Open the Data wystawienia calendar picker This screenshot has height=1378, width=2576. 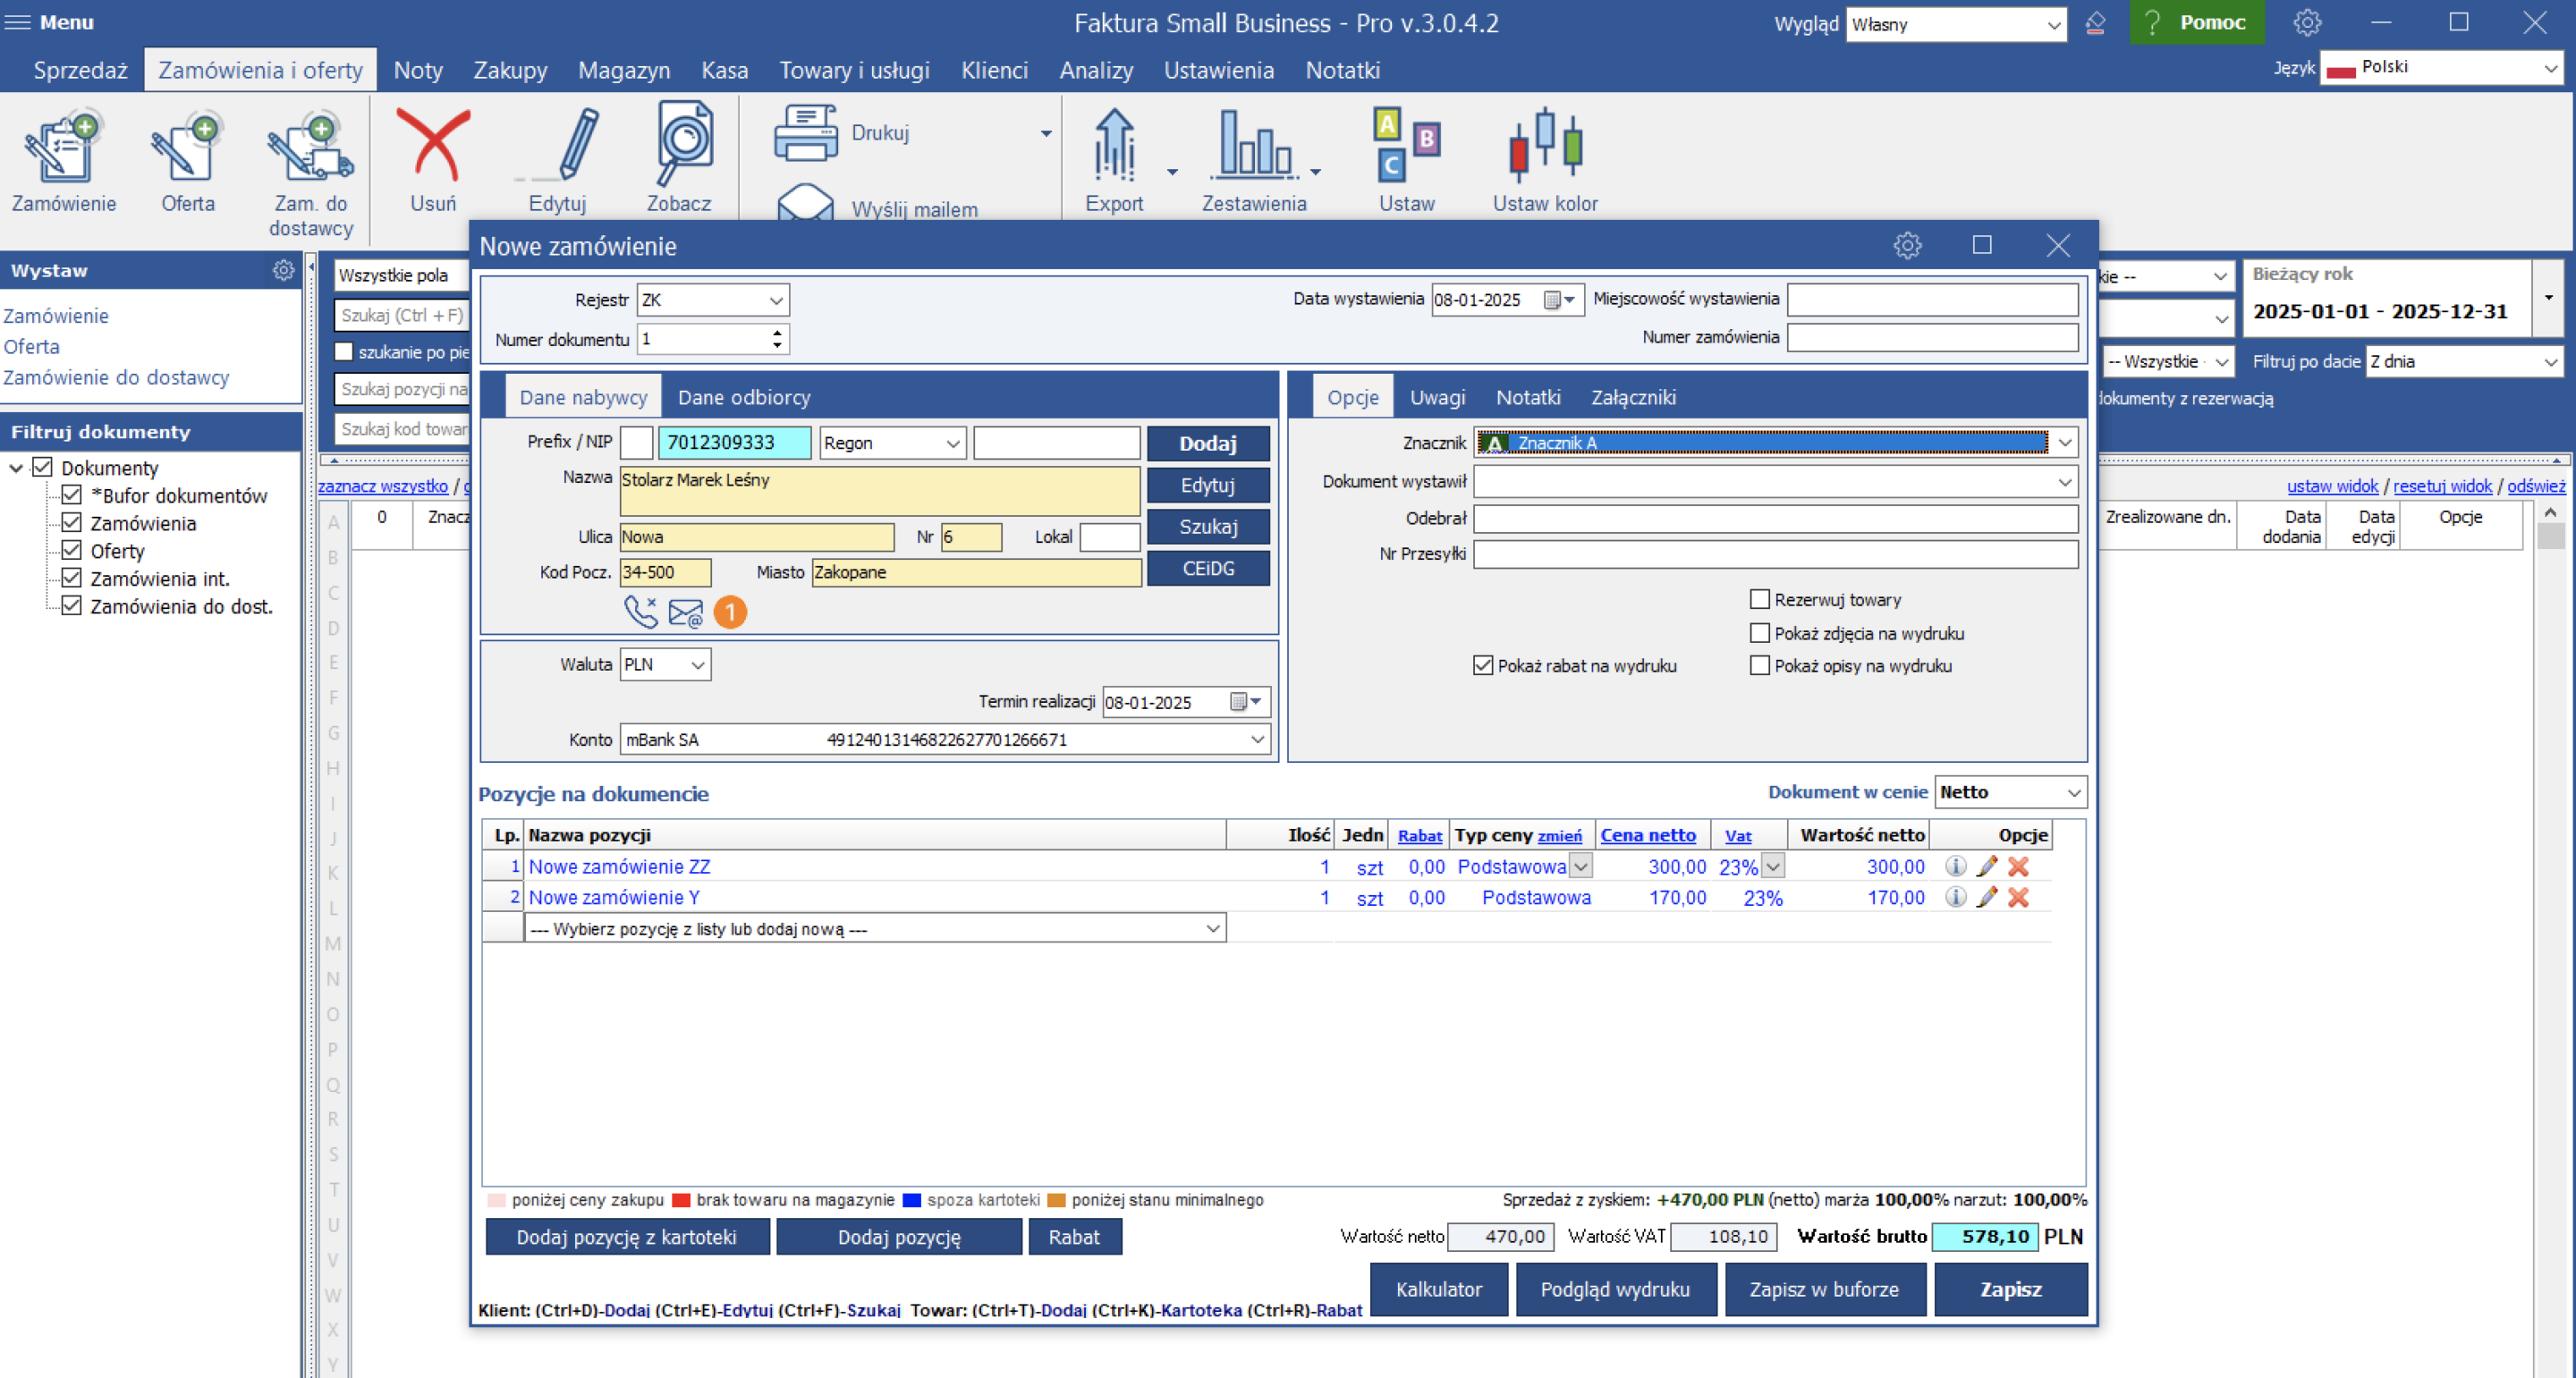point(1559,300)
